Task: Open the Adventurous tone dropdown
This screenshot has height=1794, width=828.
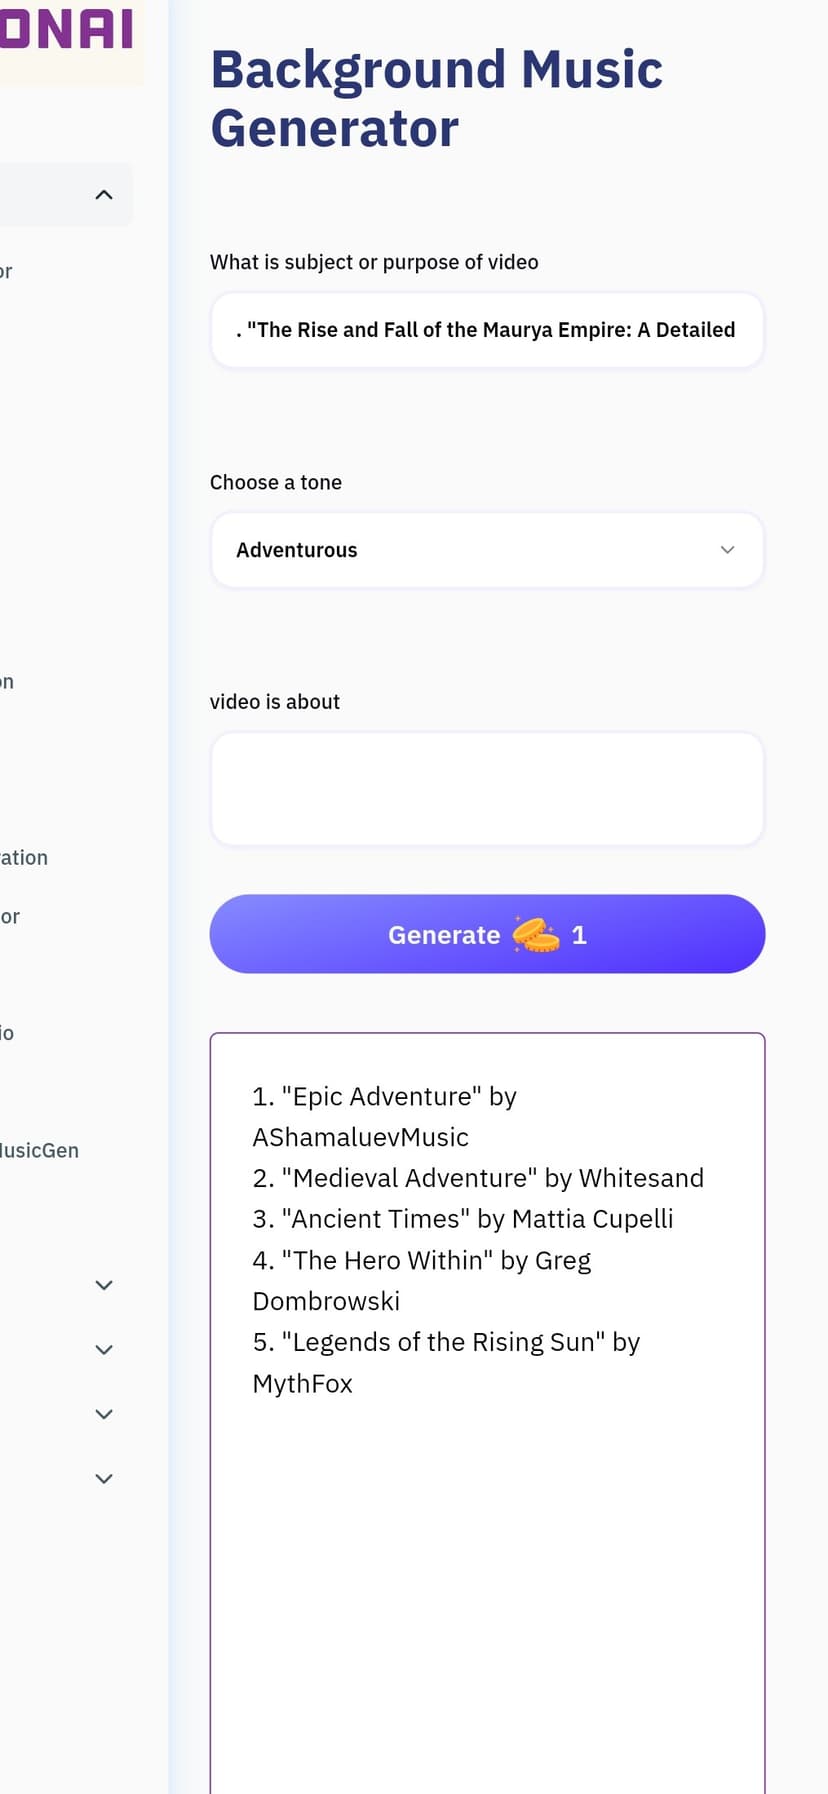Action: 487,550
